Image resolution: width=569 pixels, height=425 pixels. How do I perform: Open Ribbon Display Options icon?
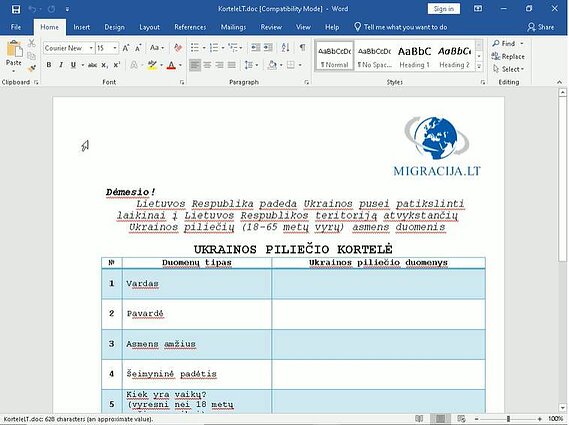(x=478, y=9)
